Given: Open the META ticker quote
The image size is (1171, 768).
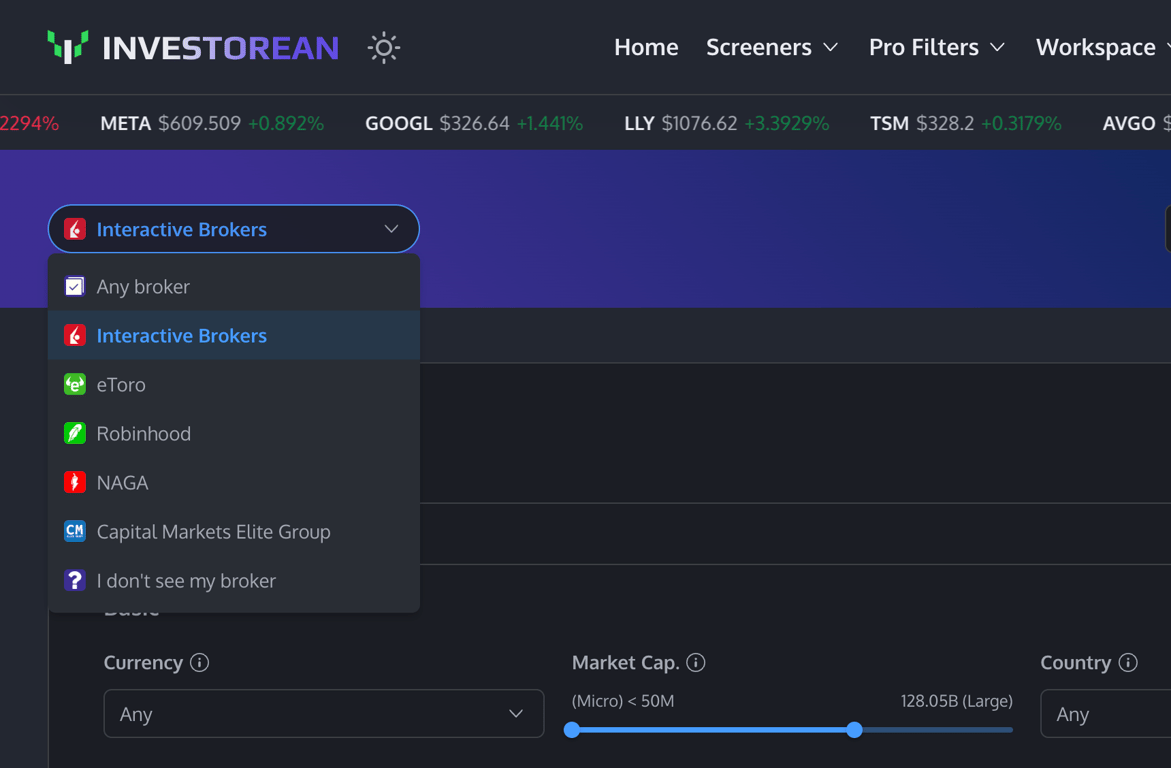Looking at the screenshot, I should [212, 123].
